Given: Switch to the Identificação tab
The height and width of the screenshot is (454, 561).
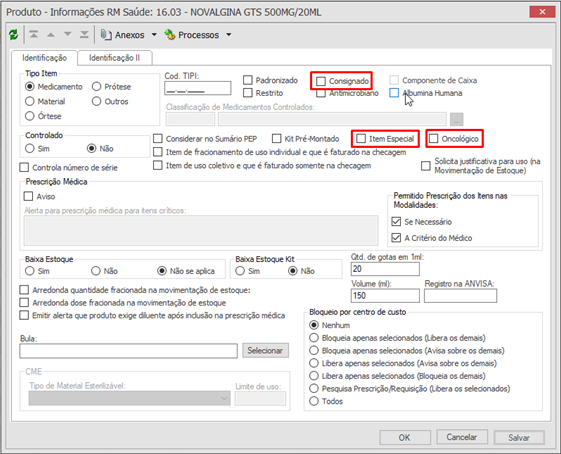Looking at the screenshot, I should [x=44, y=58].
